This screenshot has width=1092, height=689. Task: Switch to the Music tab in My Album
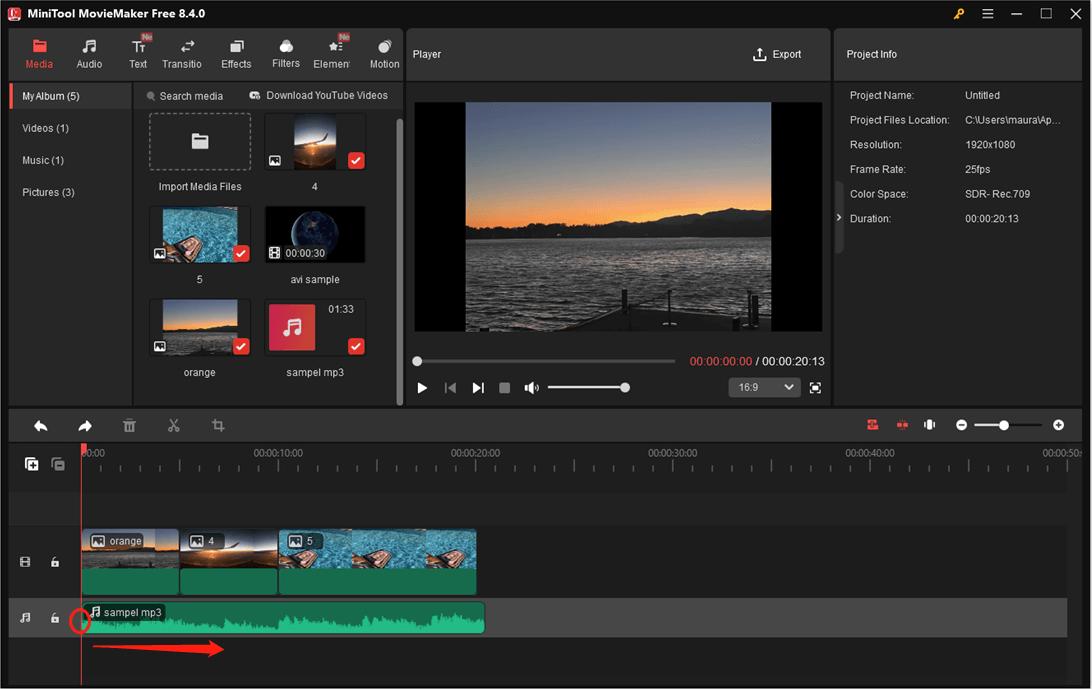(x=42, y=160)
